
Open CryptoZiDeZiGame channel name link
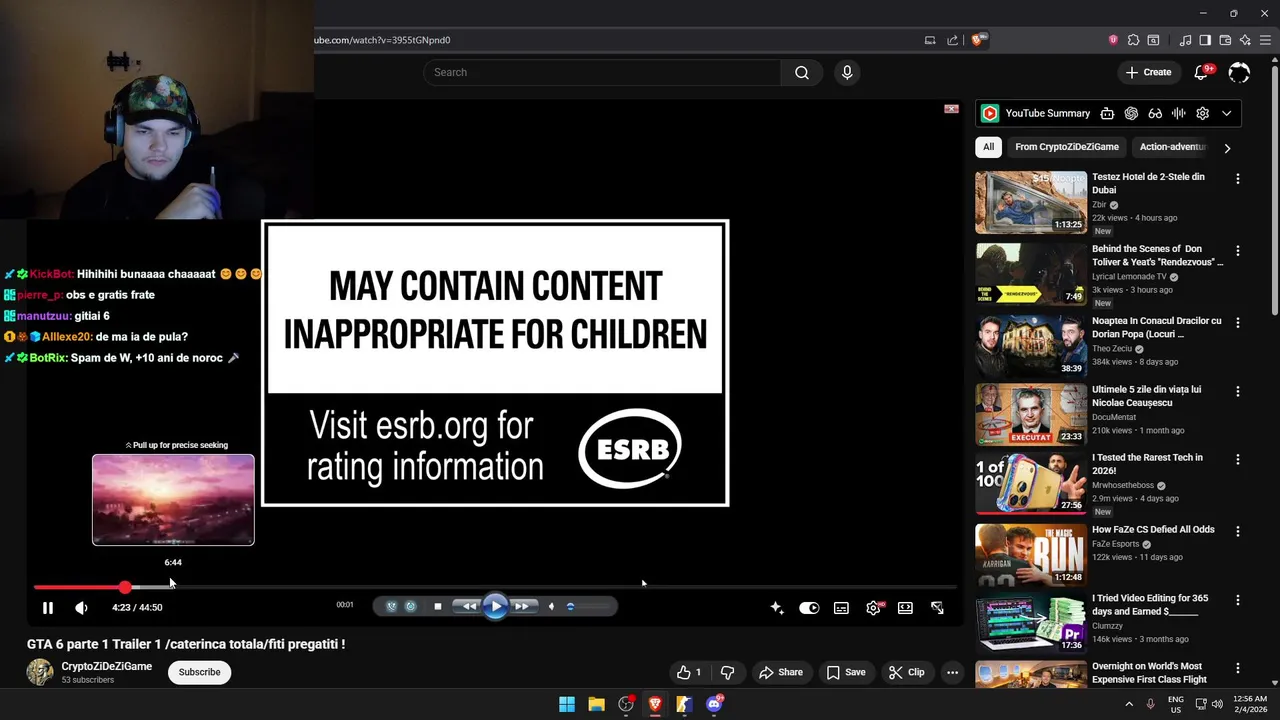[107, 666]
